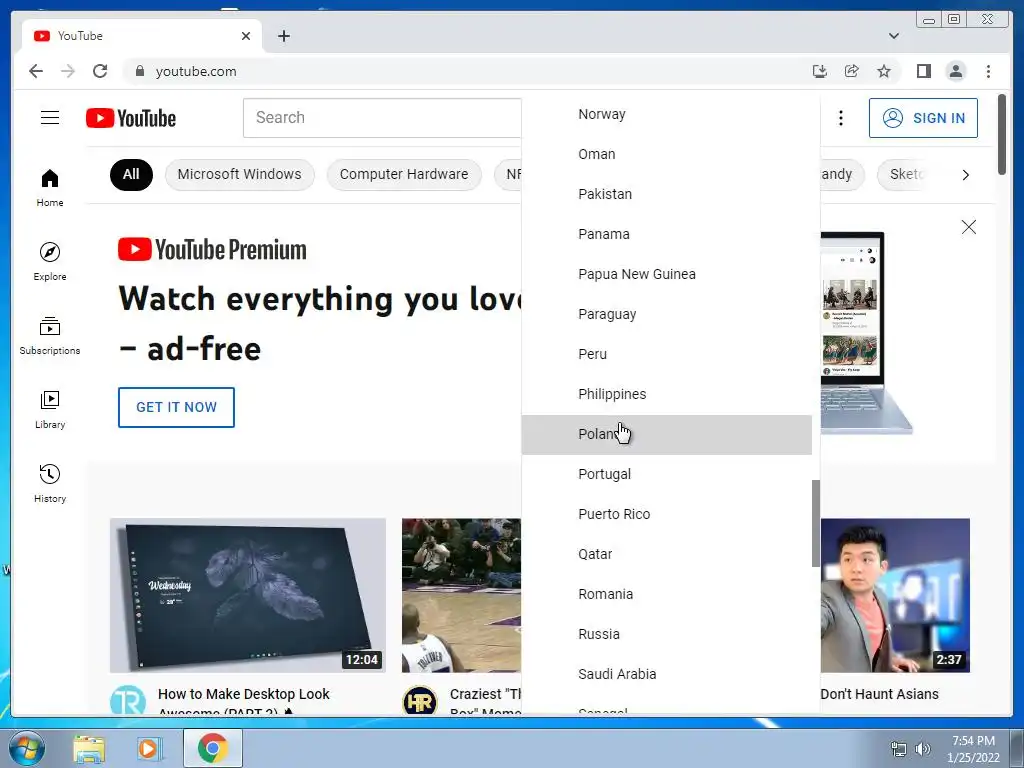The height and width of the screenshot is (768, 1024).
Task: Click the YouTube search field
Action: click(382, 118)
